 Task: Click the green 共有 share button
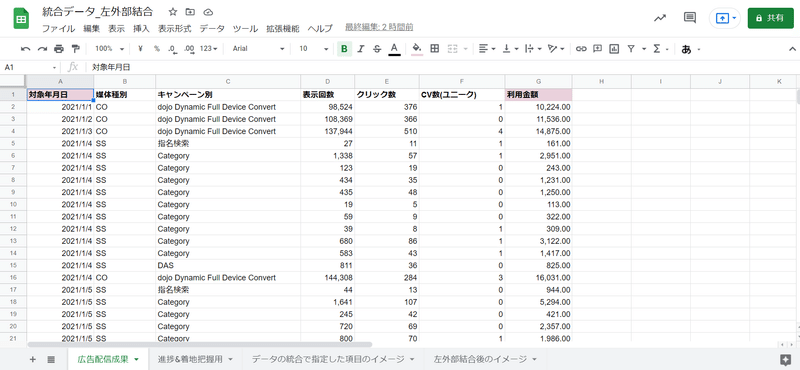pos(770,18)
